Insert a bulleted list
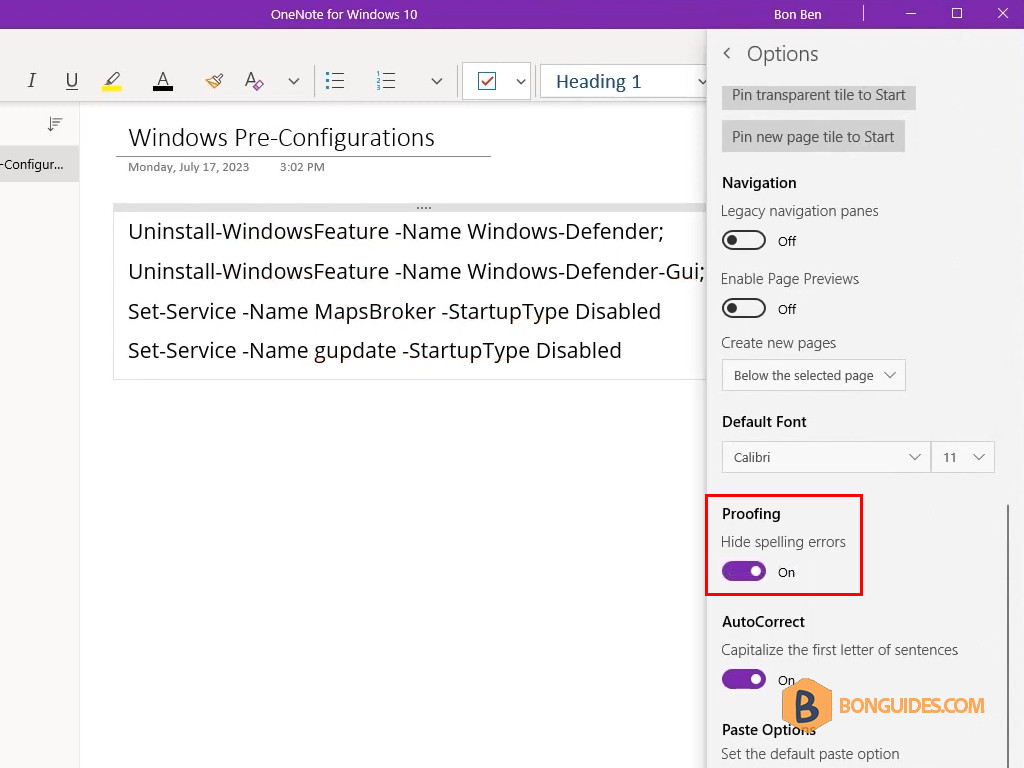Screen dimensions: 1024x768 (335, 81)
